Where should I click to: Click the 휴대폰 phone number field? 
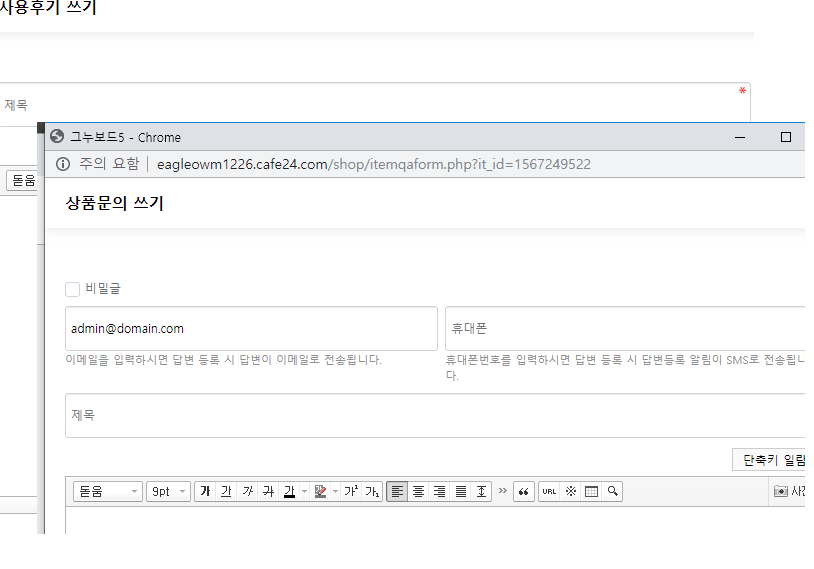click(x=625, y=328)
